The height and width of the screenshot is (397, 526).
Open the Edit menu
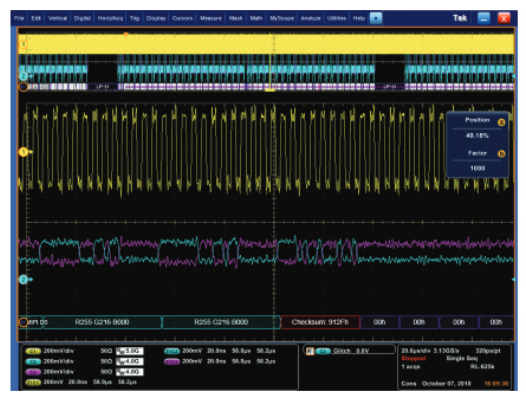point(36,18)
